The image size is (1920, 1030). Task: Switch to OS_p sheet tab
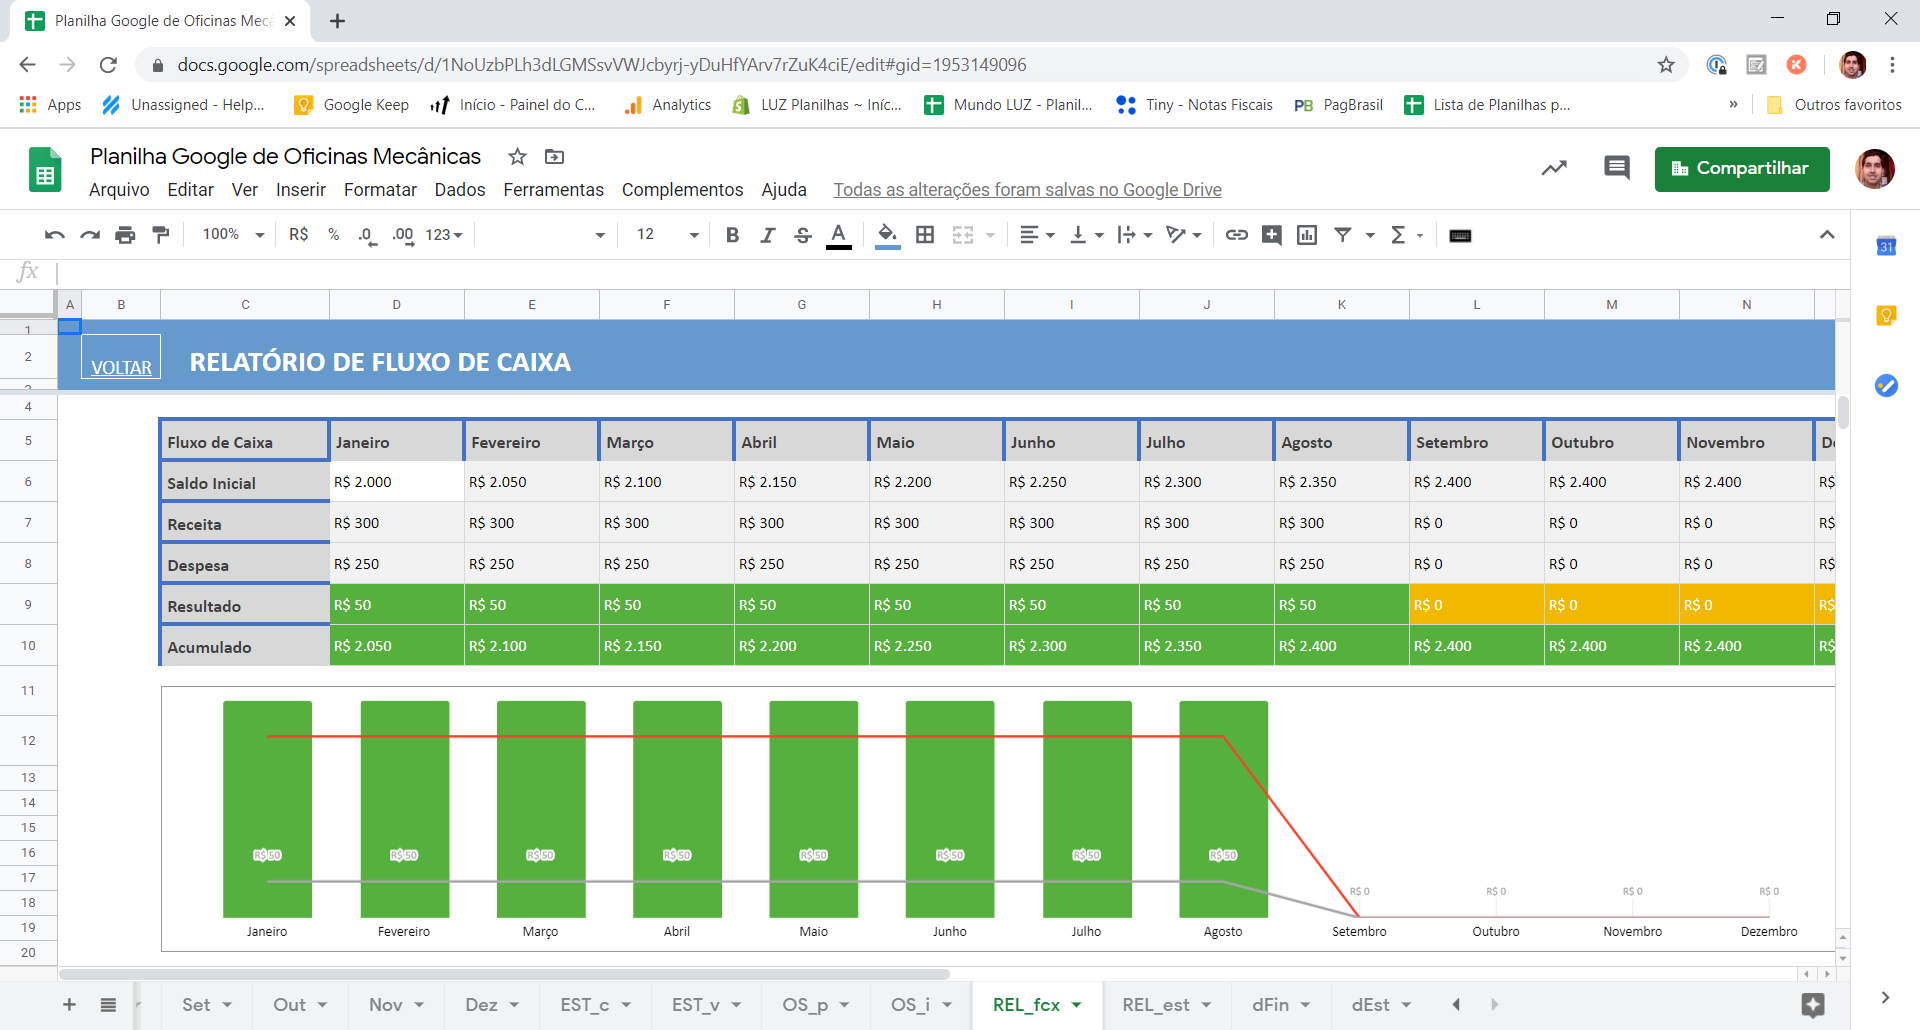coord(816,1005)
